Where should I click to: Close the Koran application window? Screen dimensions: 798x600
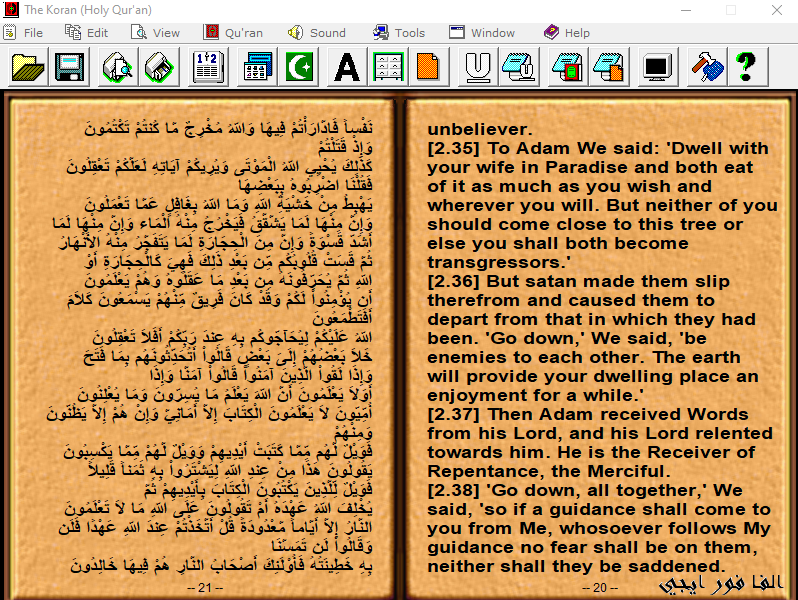coord(777,10)
